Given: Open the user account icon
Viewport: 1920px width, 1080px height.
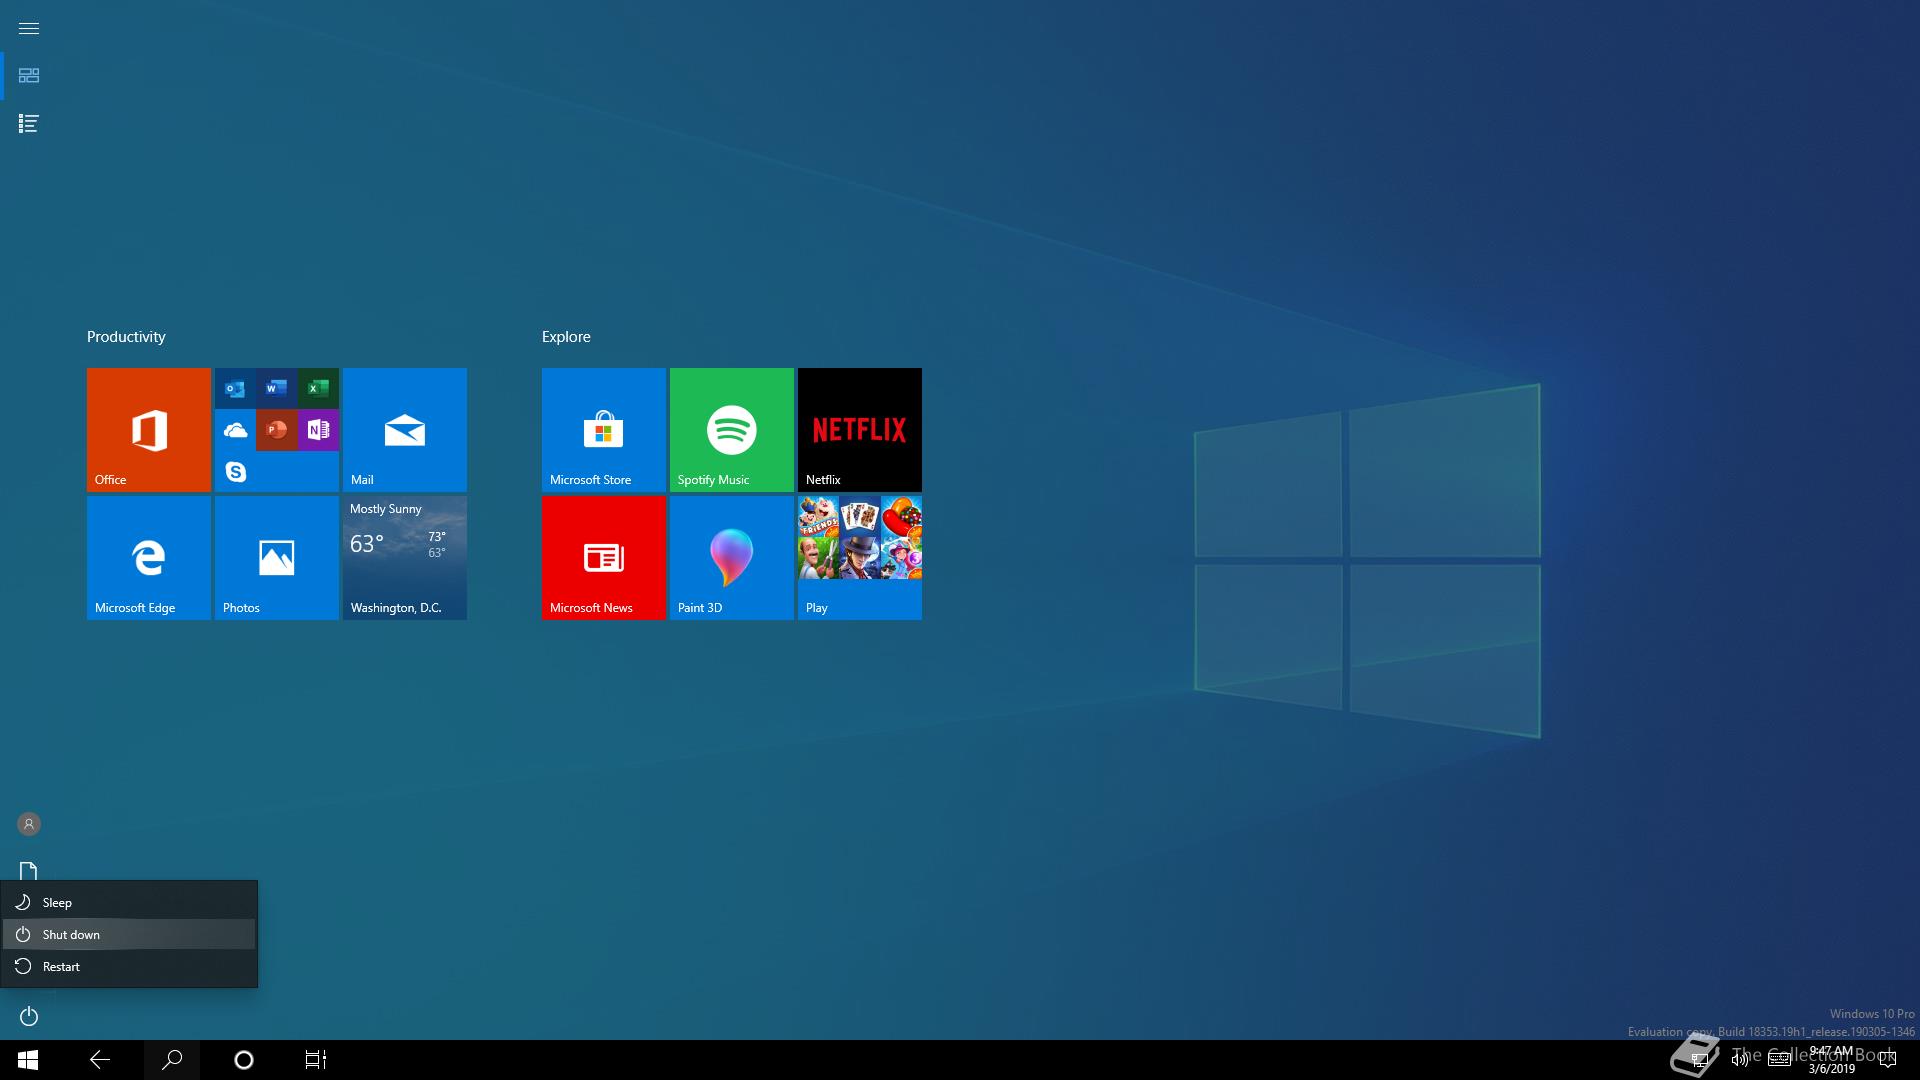Looking at the screenshot, I should coord(29,824).
